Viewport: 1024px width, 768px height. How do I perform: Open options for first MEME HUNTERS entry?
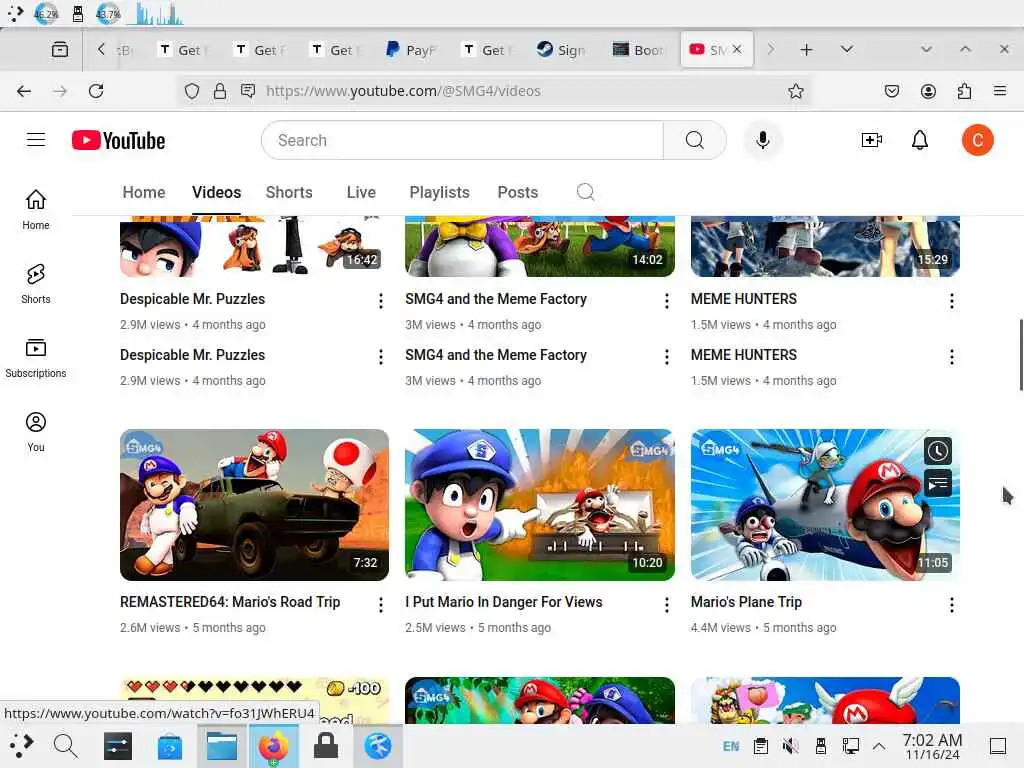952,300
